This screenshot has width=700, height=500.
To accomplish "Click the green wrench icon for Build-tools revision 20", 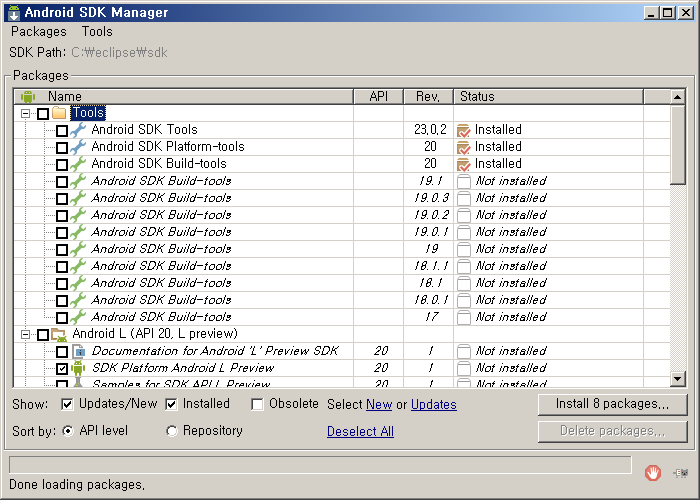I will point(78,164).
